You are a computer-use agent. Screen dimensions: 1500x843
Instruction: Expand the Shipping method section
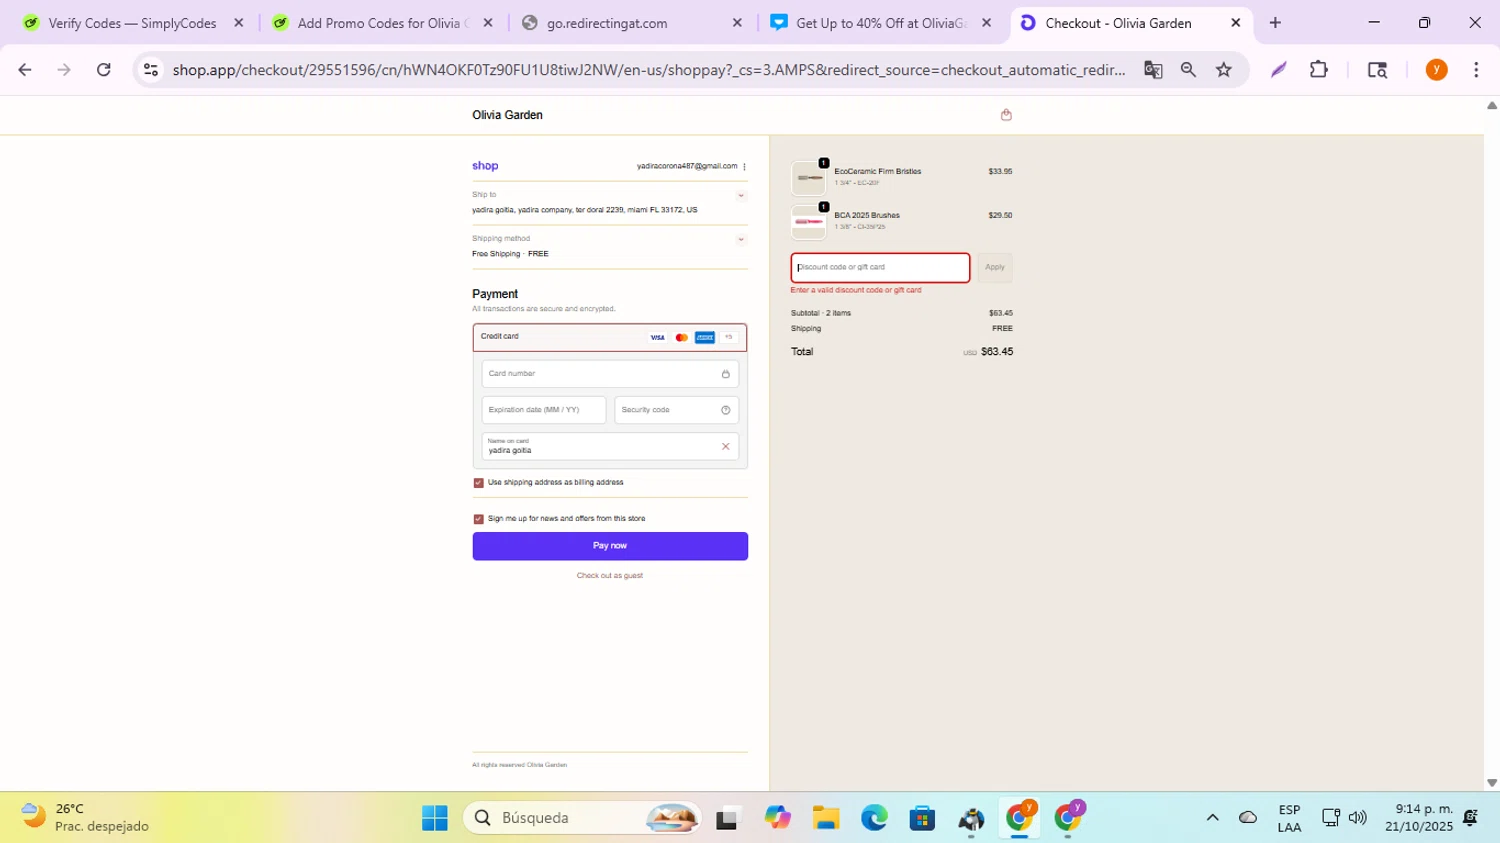coord(741,240)
